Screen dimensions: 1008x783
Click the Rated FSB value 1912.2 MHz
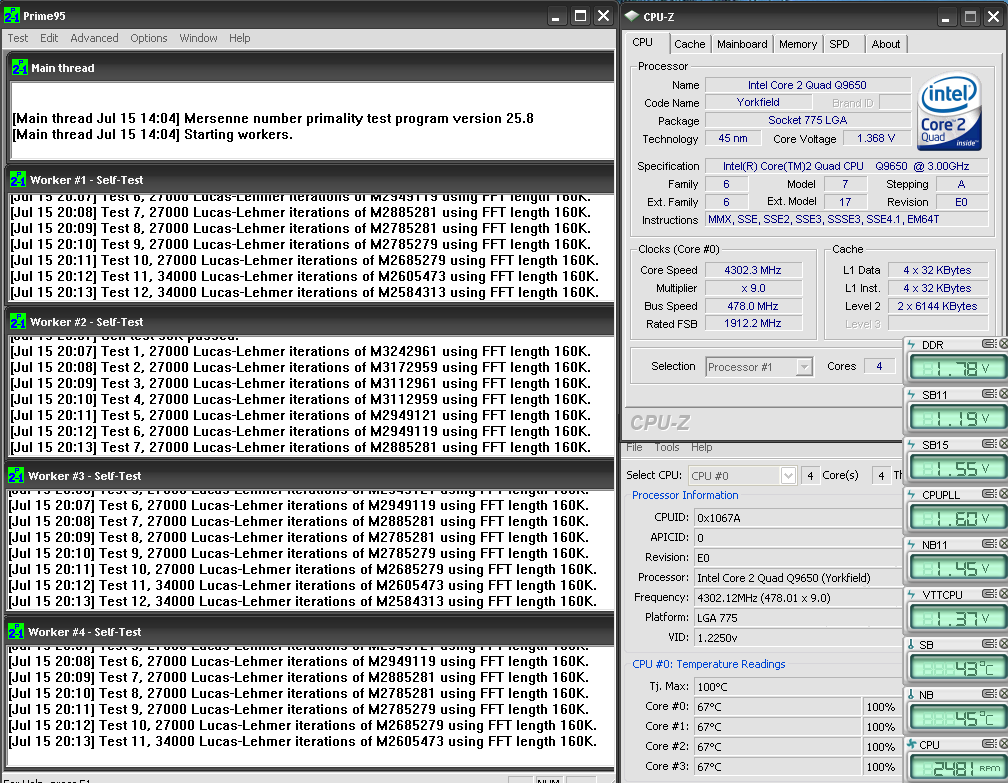point(753,323)
